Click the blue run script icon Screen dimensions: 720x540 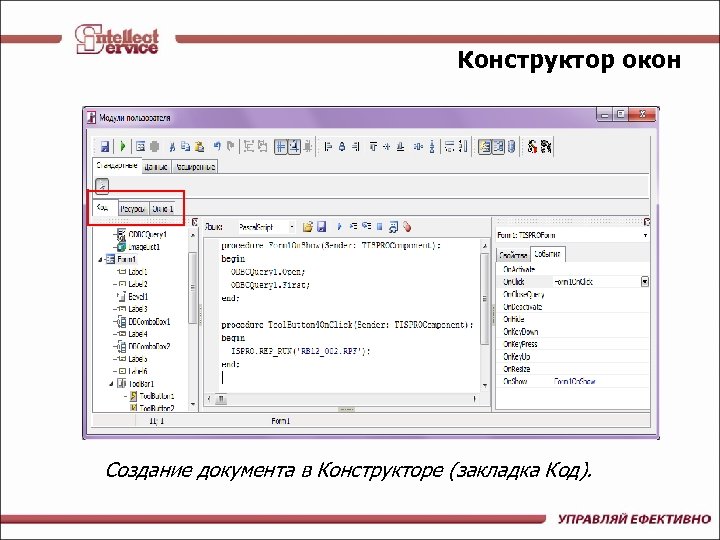(339, 227)
